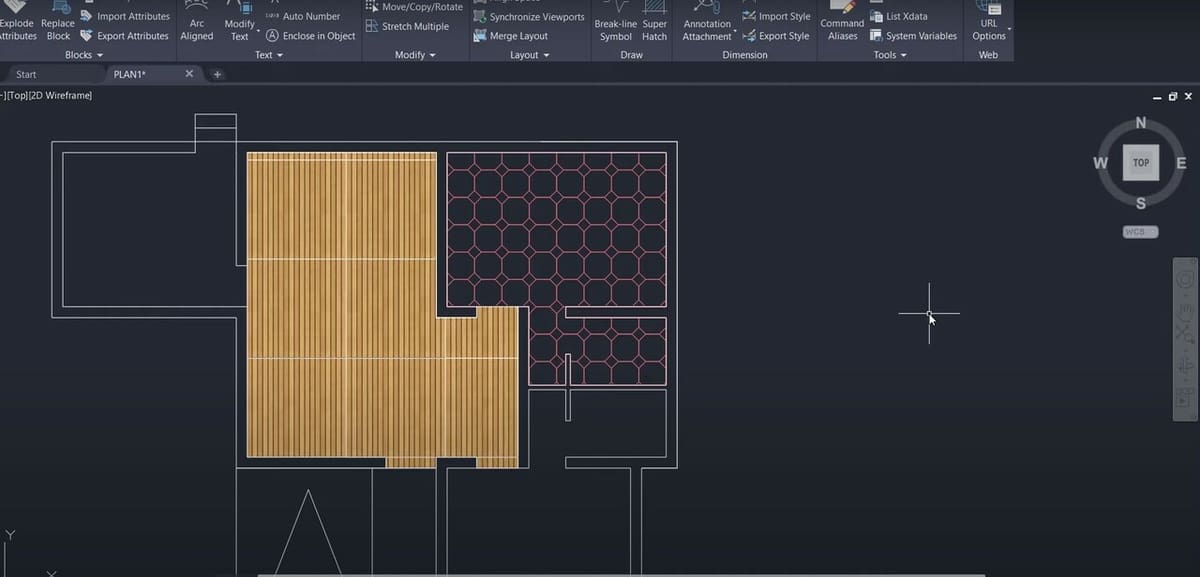Click Import Attributes in Blocks panel

point(124,16)
